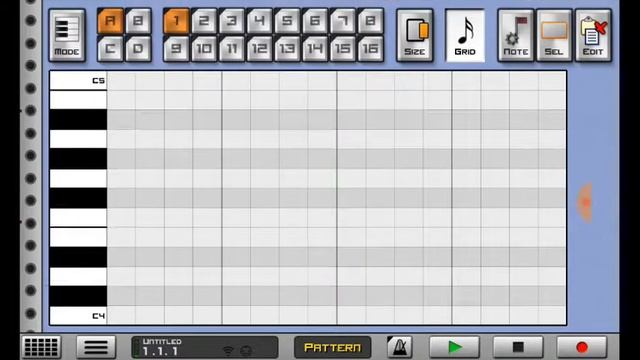Select pattern slot 11
Viewport: 640px width, 360px height.
pos(232,49)
